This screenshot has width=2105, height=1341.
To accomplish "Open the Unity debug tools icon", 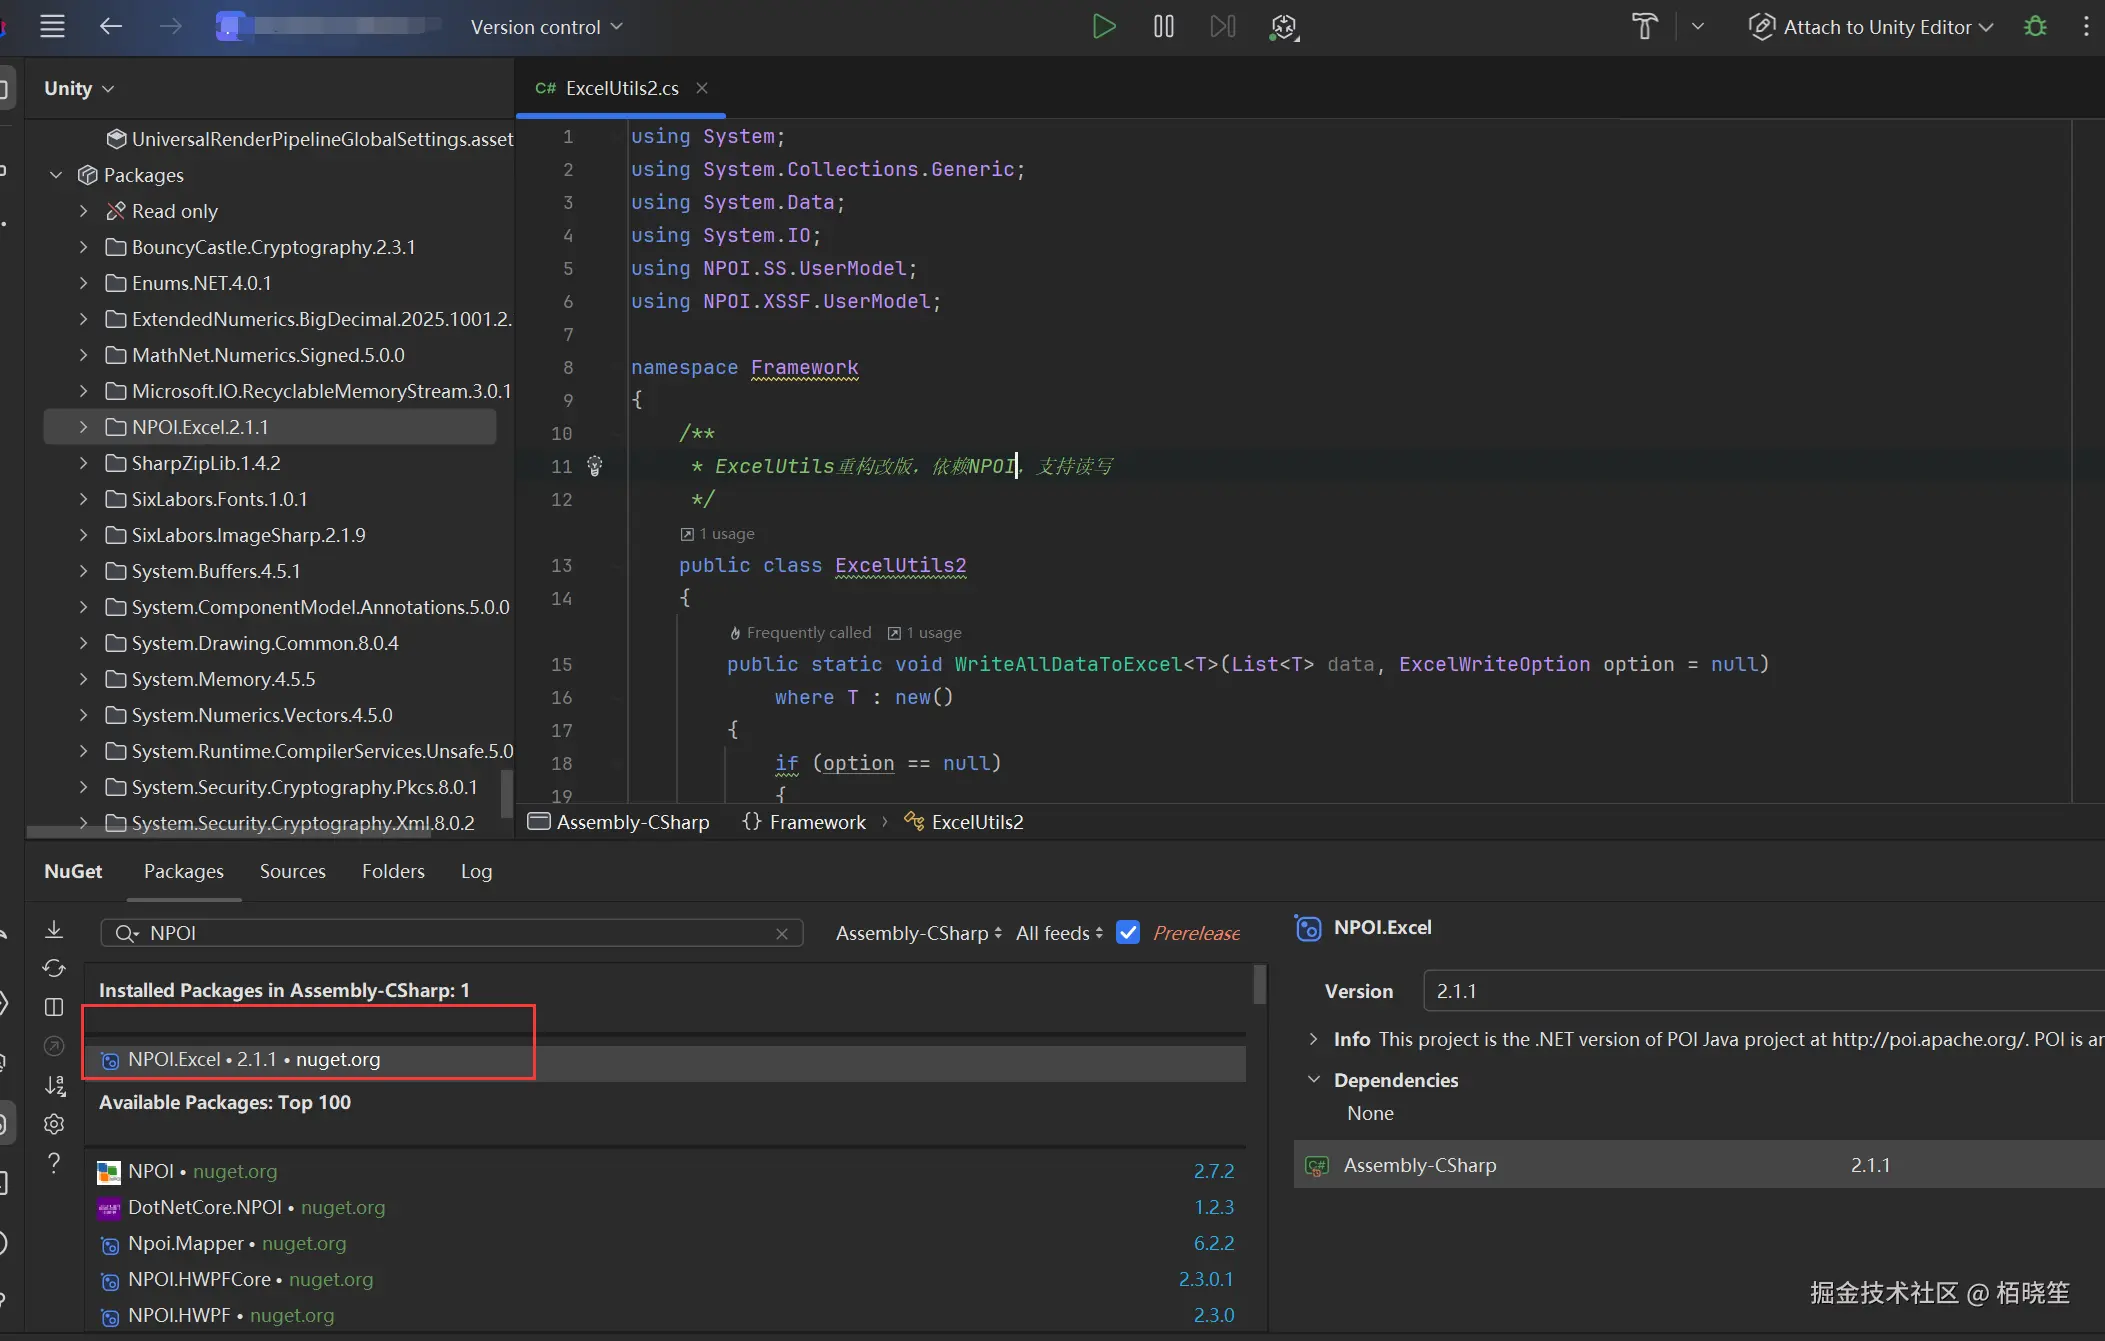I will point(1284,27).
